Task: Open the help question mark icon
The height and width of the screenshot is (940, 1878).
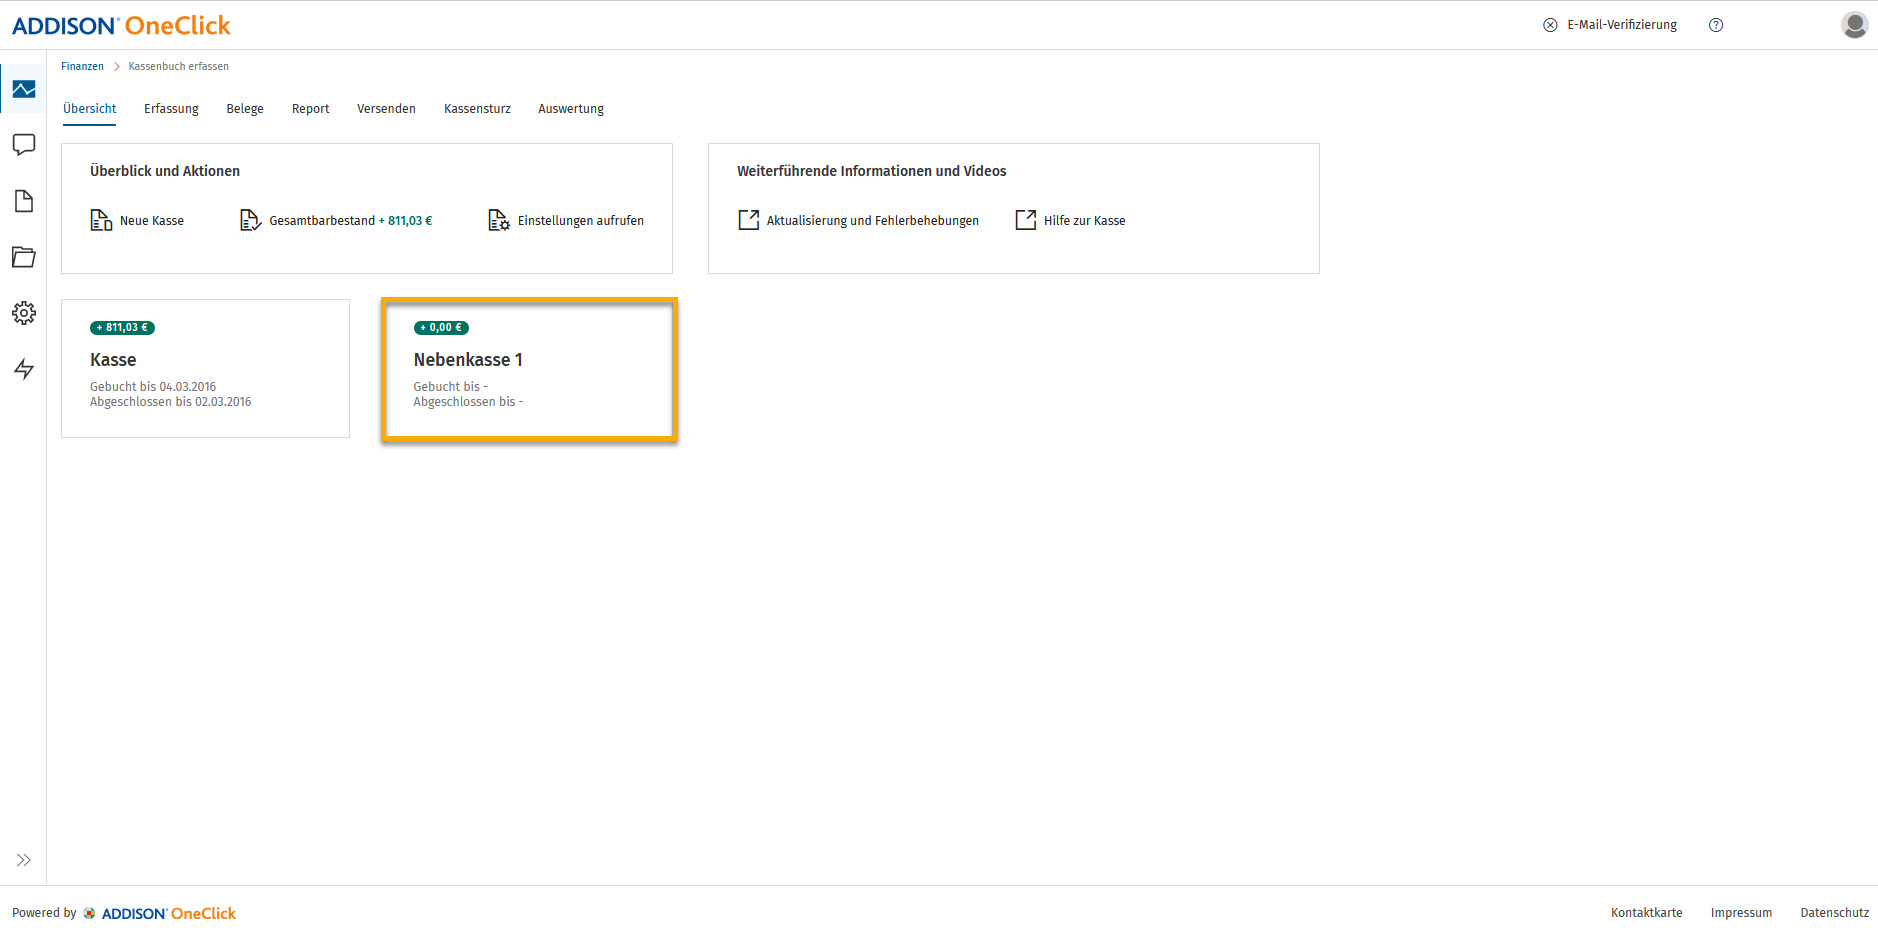Action: (1716, 25)
